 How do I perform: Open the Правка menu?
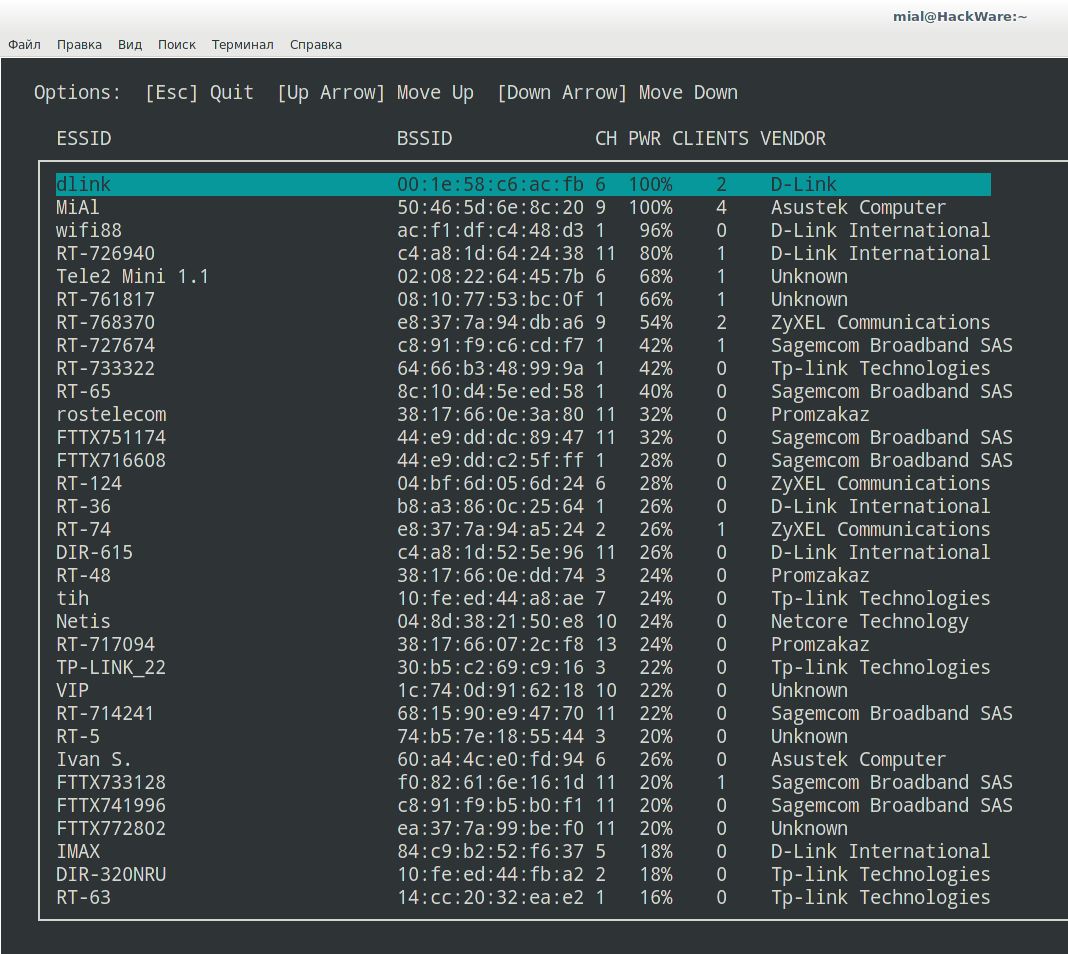pos(79,45)
